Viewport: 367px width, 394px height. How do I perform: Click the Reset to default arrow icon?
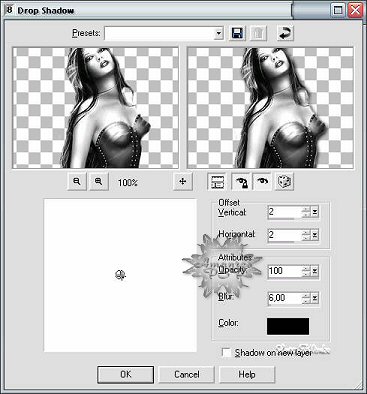click(285, 33)
